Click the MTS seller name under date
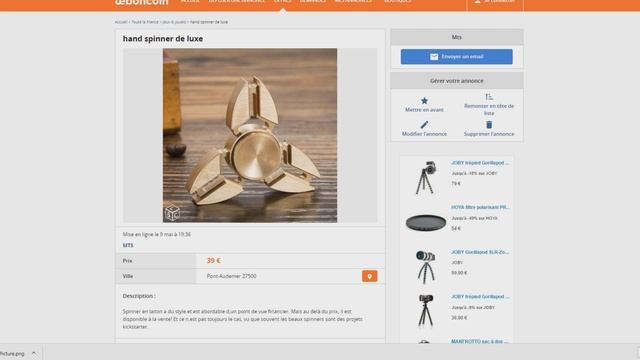 click(128, 245)
